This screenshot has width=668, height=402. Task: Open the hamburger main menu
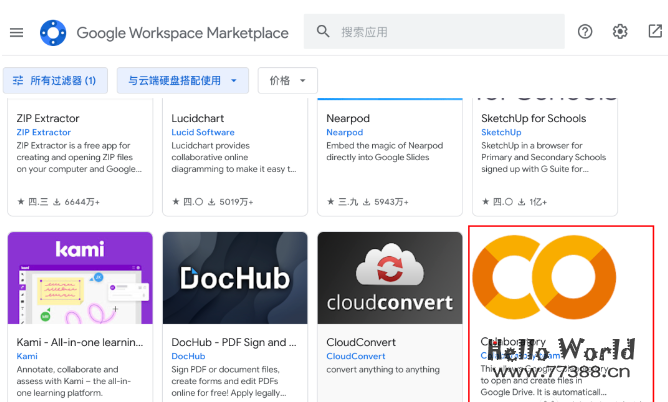pos(16,32)
